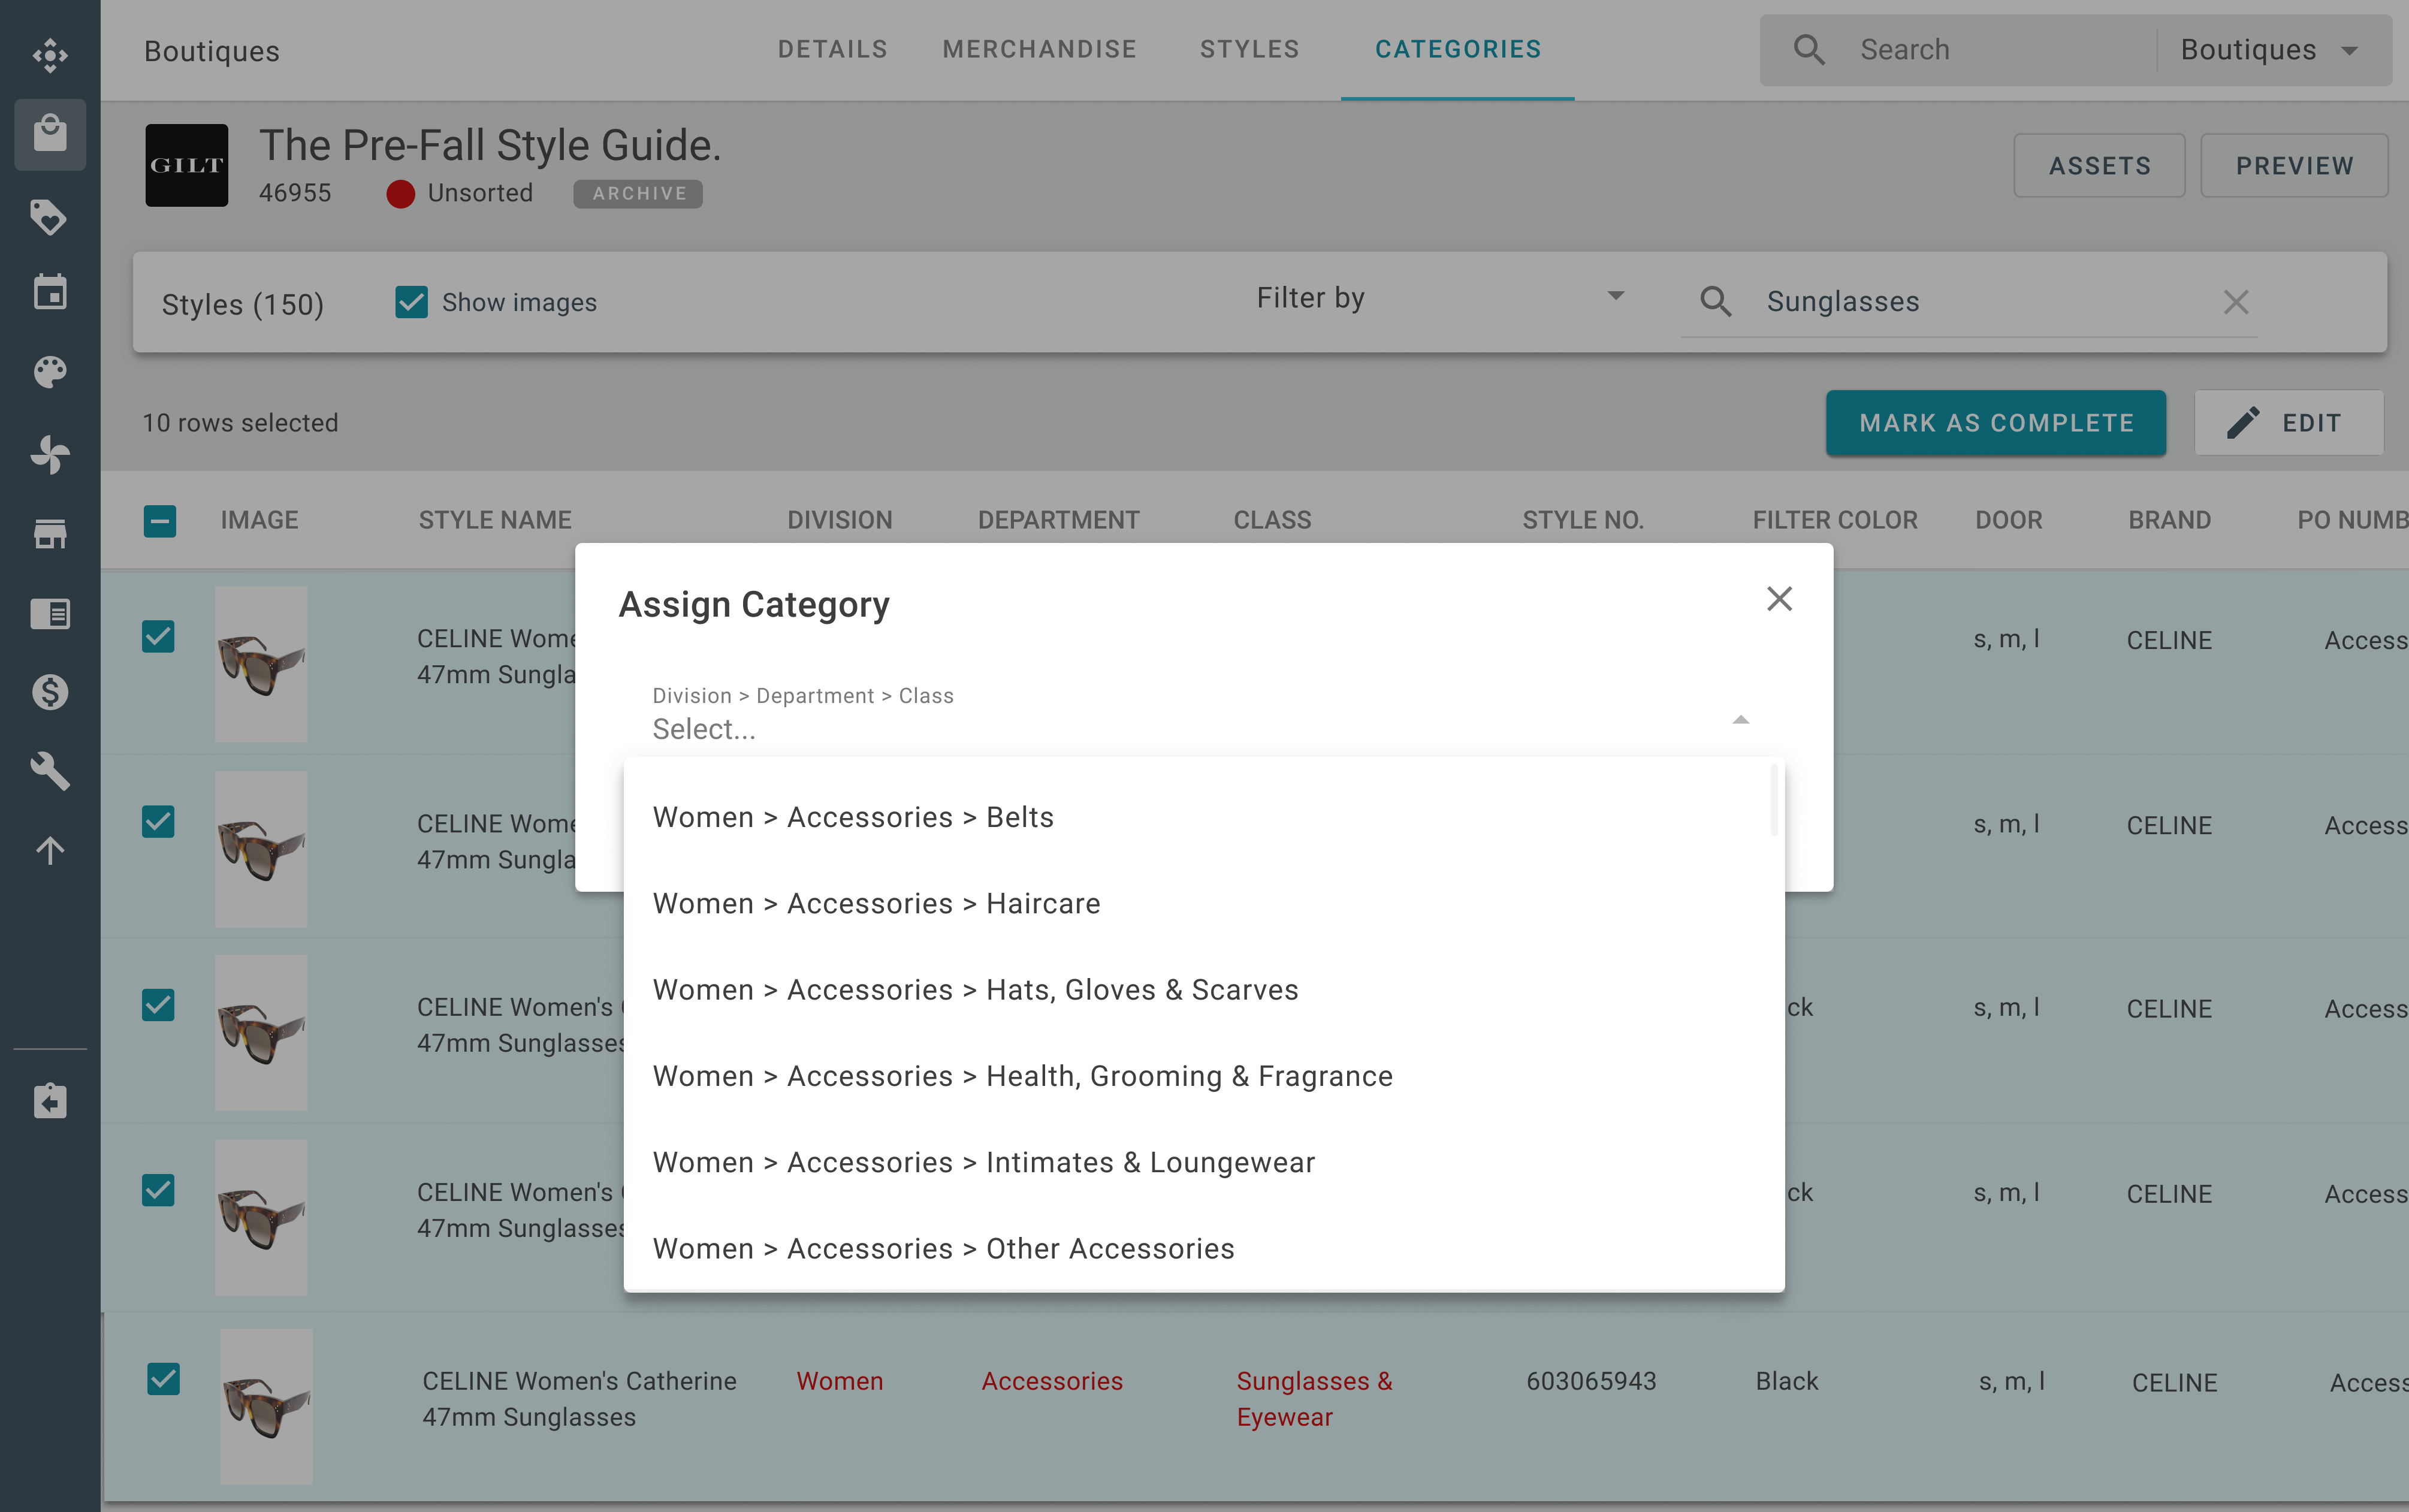Screen dimensions: 2409x1512
Task: Click the EDIT button with pencil
Action: coord(2288,423)
